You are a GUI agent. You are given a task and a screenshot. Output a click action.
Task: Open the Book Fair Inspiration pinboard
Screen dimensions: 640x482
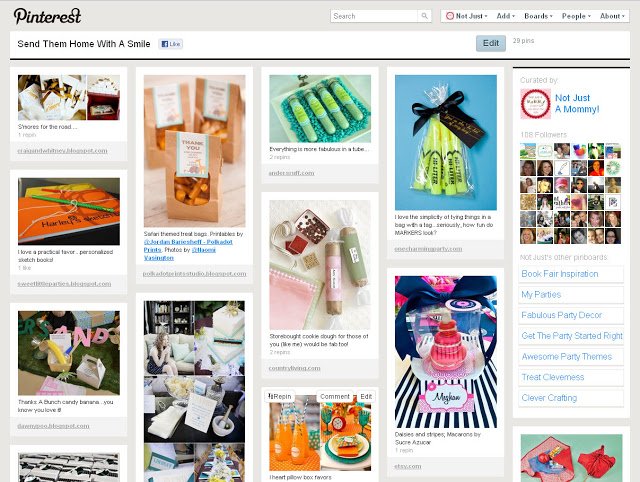point(571,274)
